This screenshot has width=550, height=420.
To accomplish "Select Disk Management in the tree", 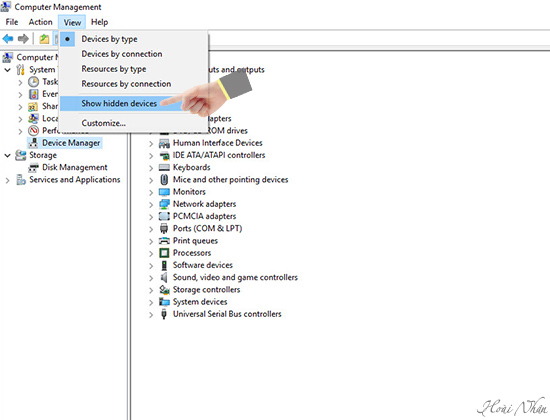I will tap(75, 167).
